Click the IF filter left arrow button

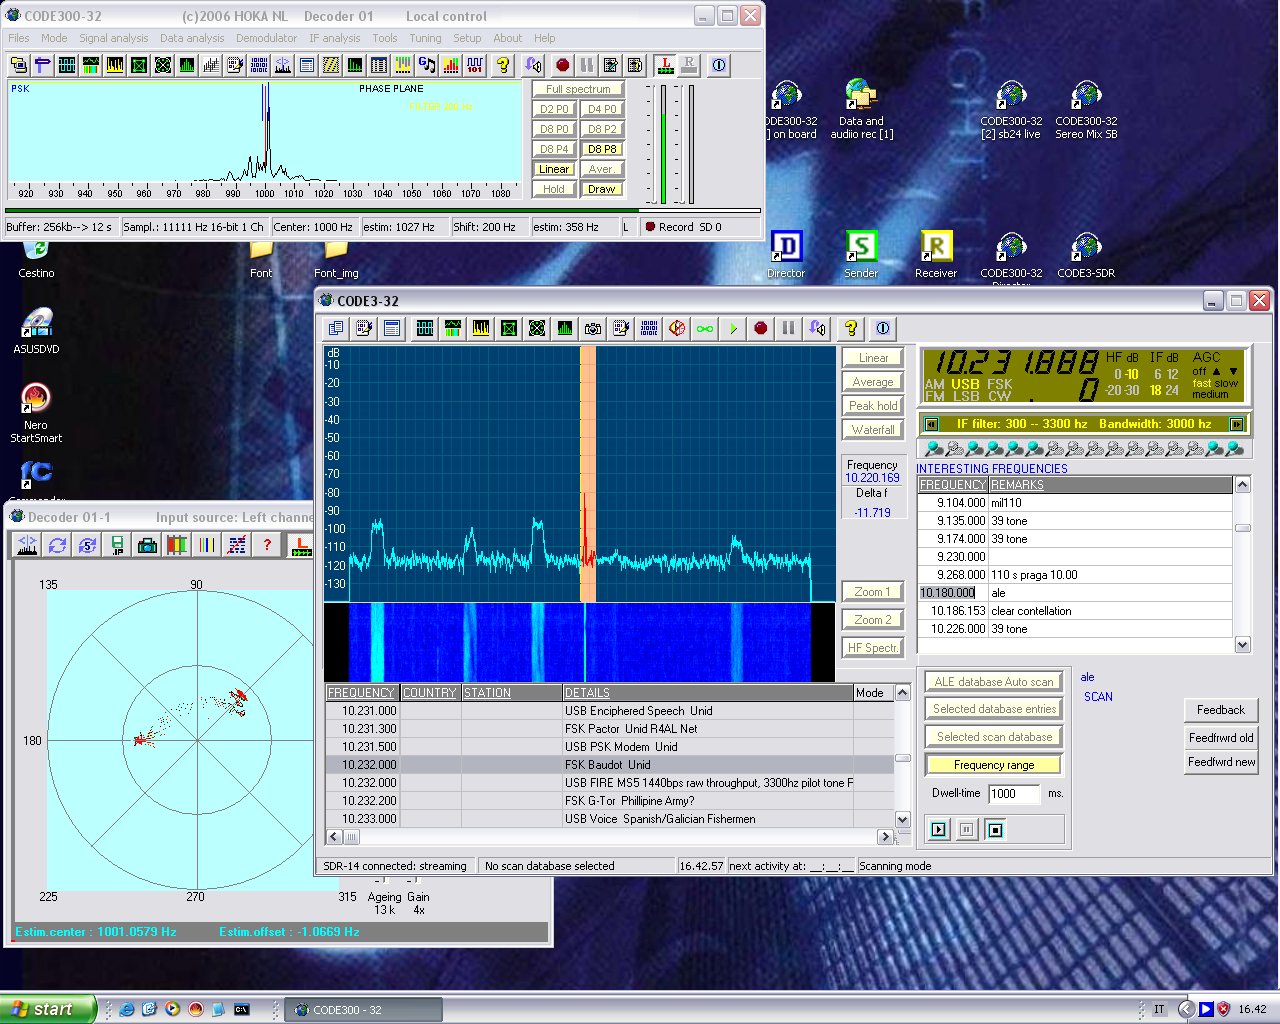pos(932,424)
